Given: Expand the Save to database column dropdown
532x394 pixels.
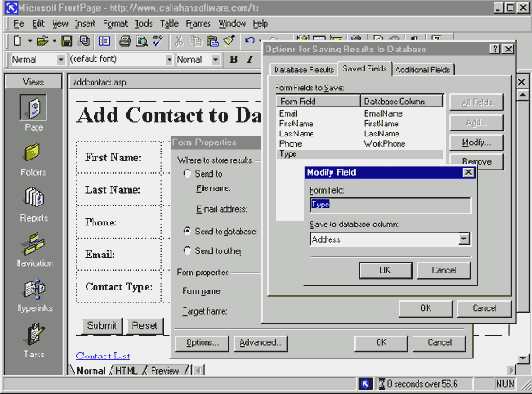Looking at the screenshot, I should click(464, 239).
